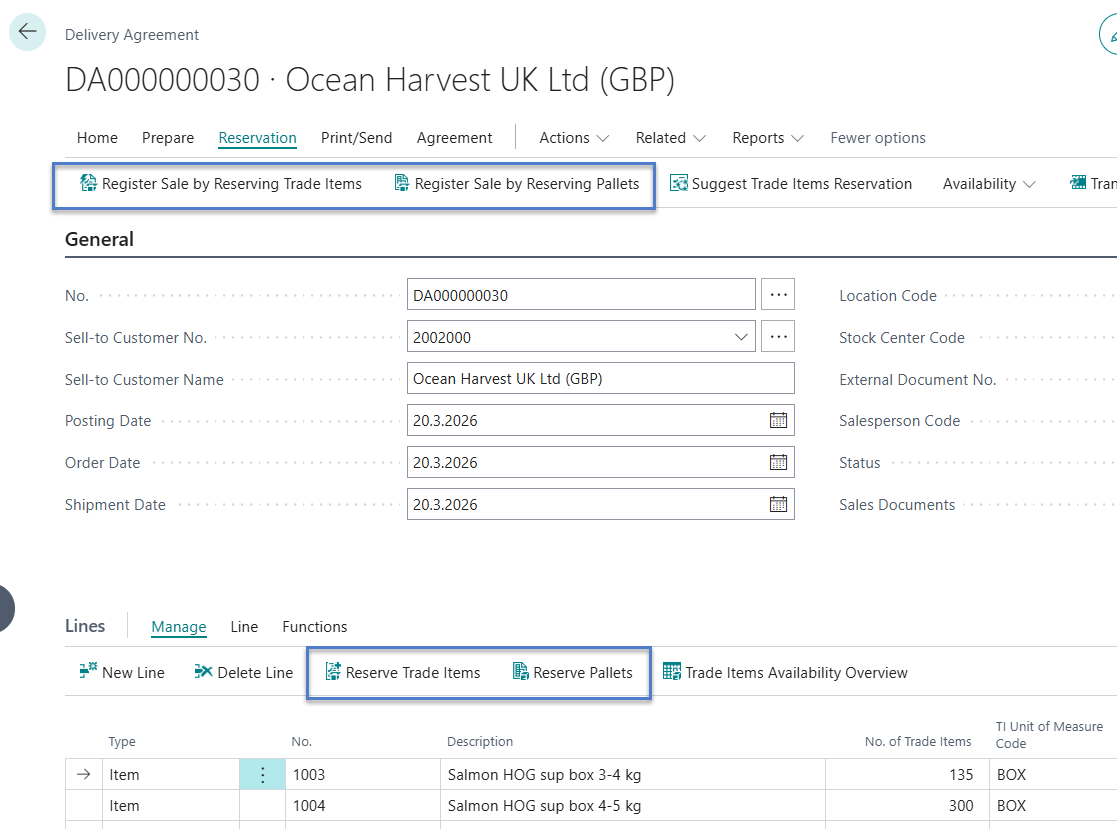Viewport: 1117px width, 829px height.
Task: Click the Reserve Pallets icon
Action: click(x=521, y=673)
